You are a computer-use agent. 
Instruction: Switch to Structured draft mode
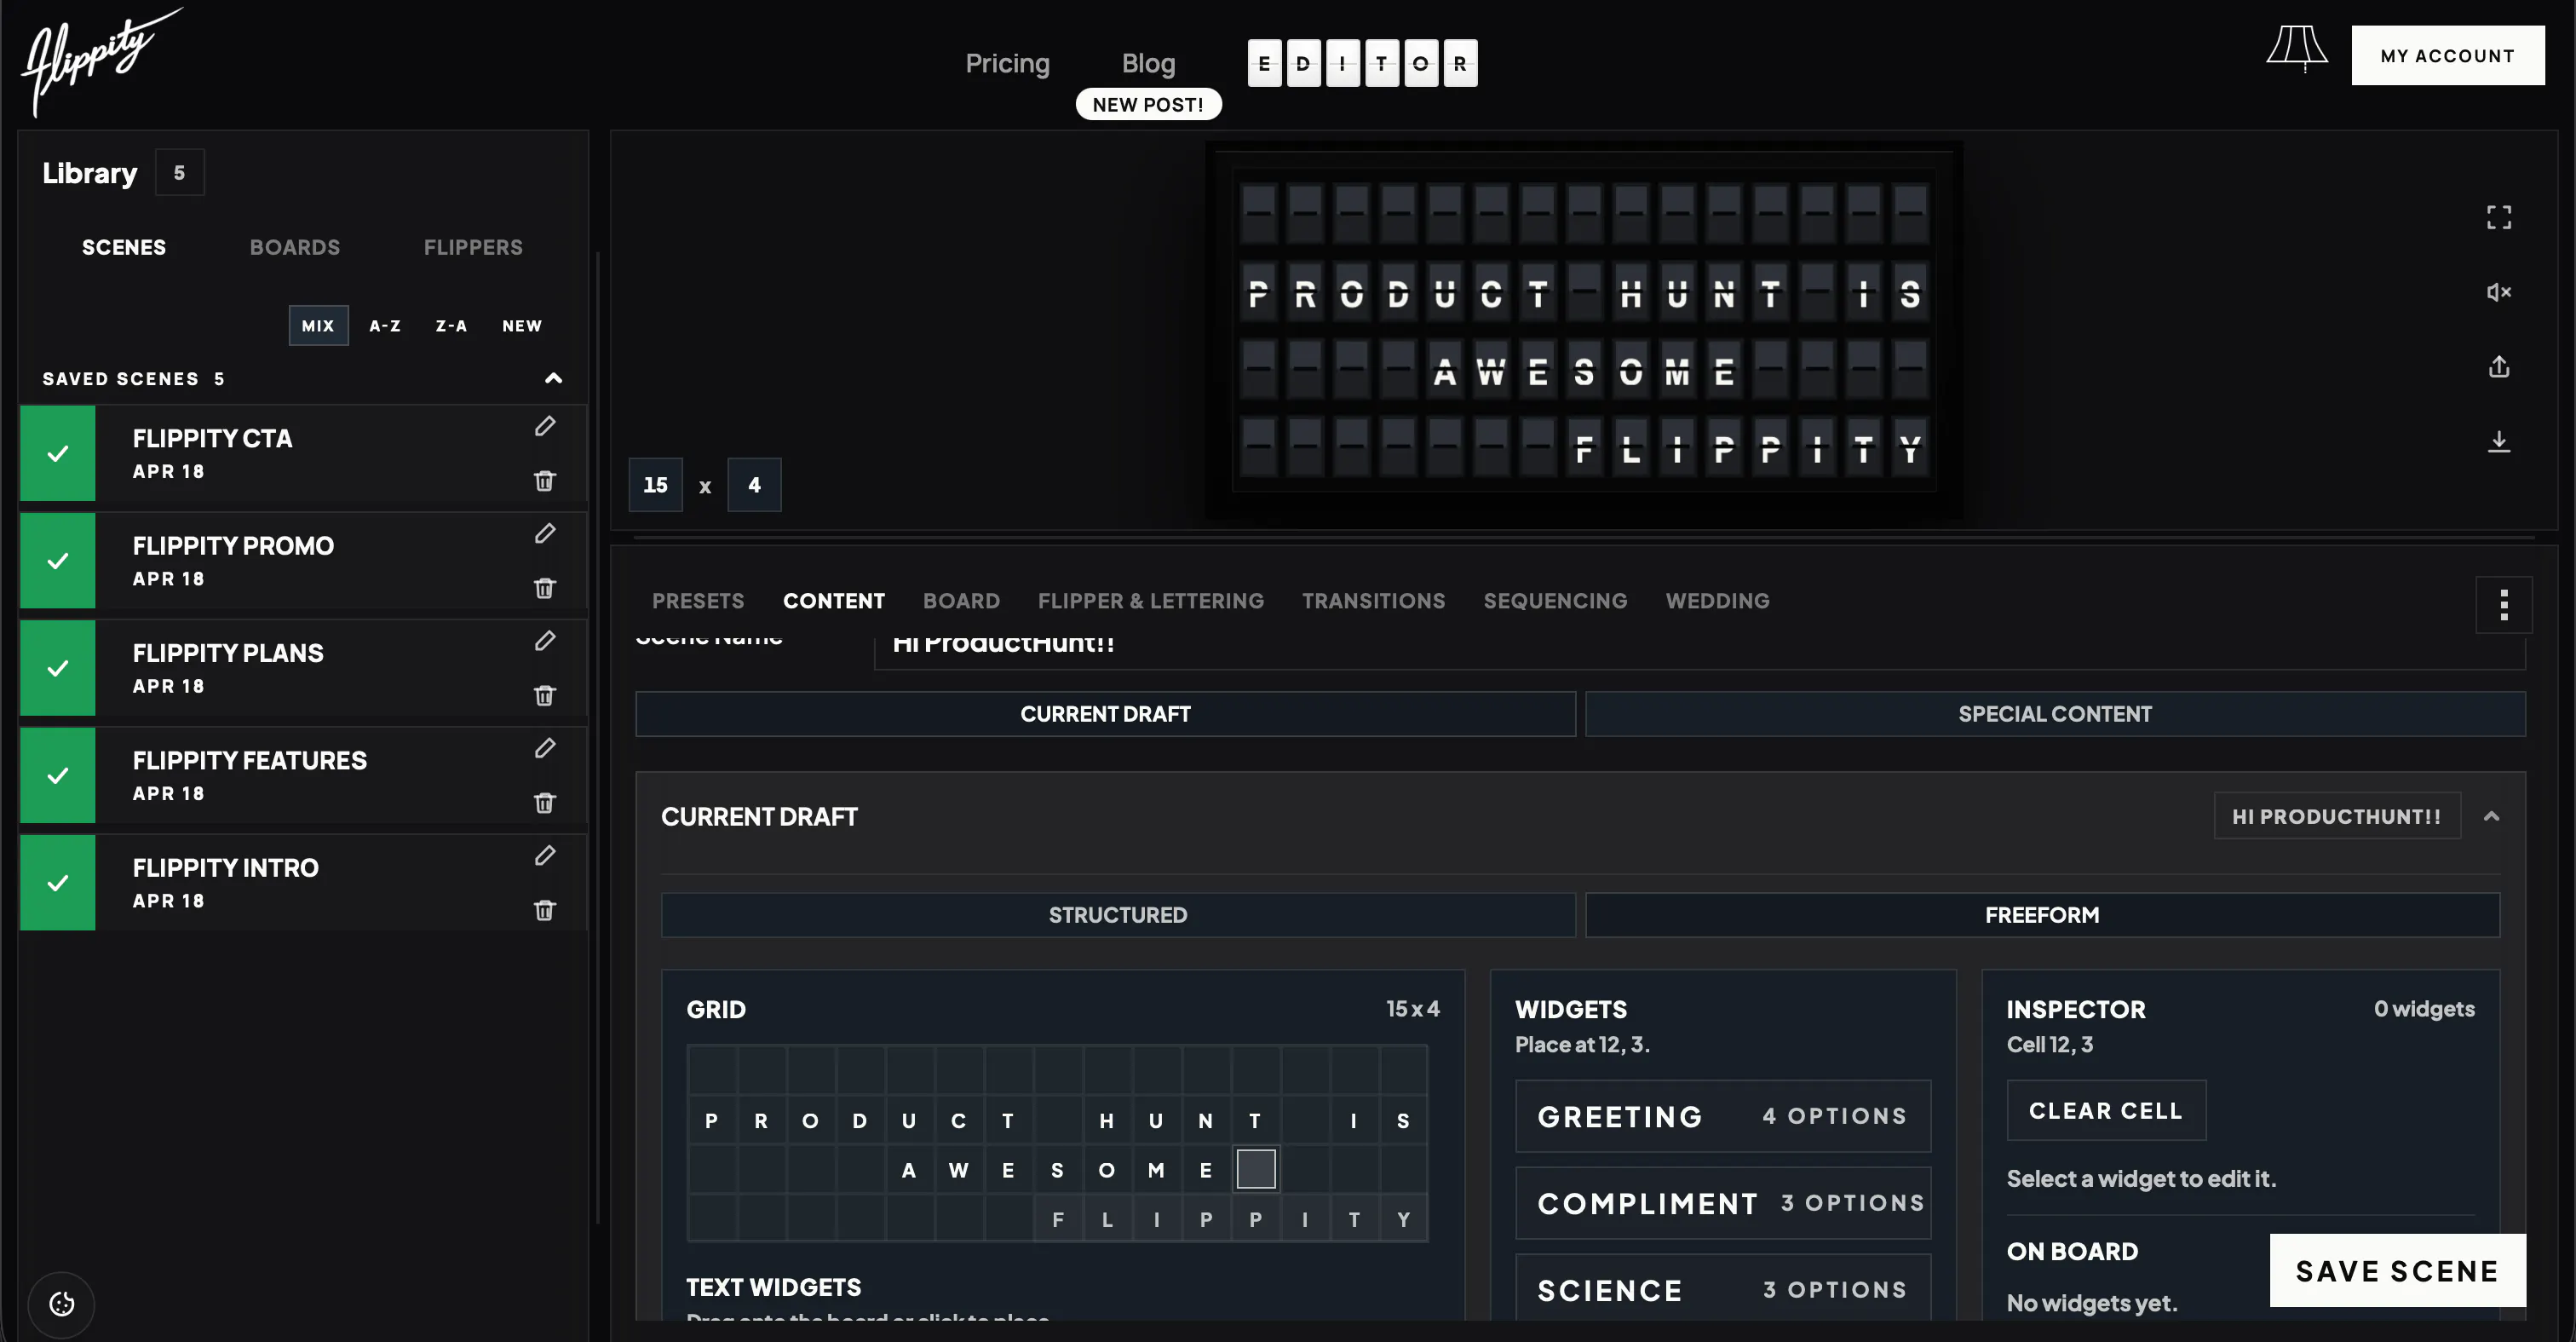(1118, 915)
